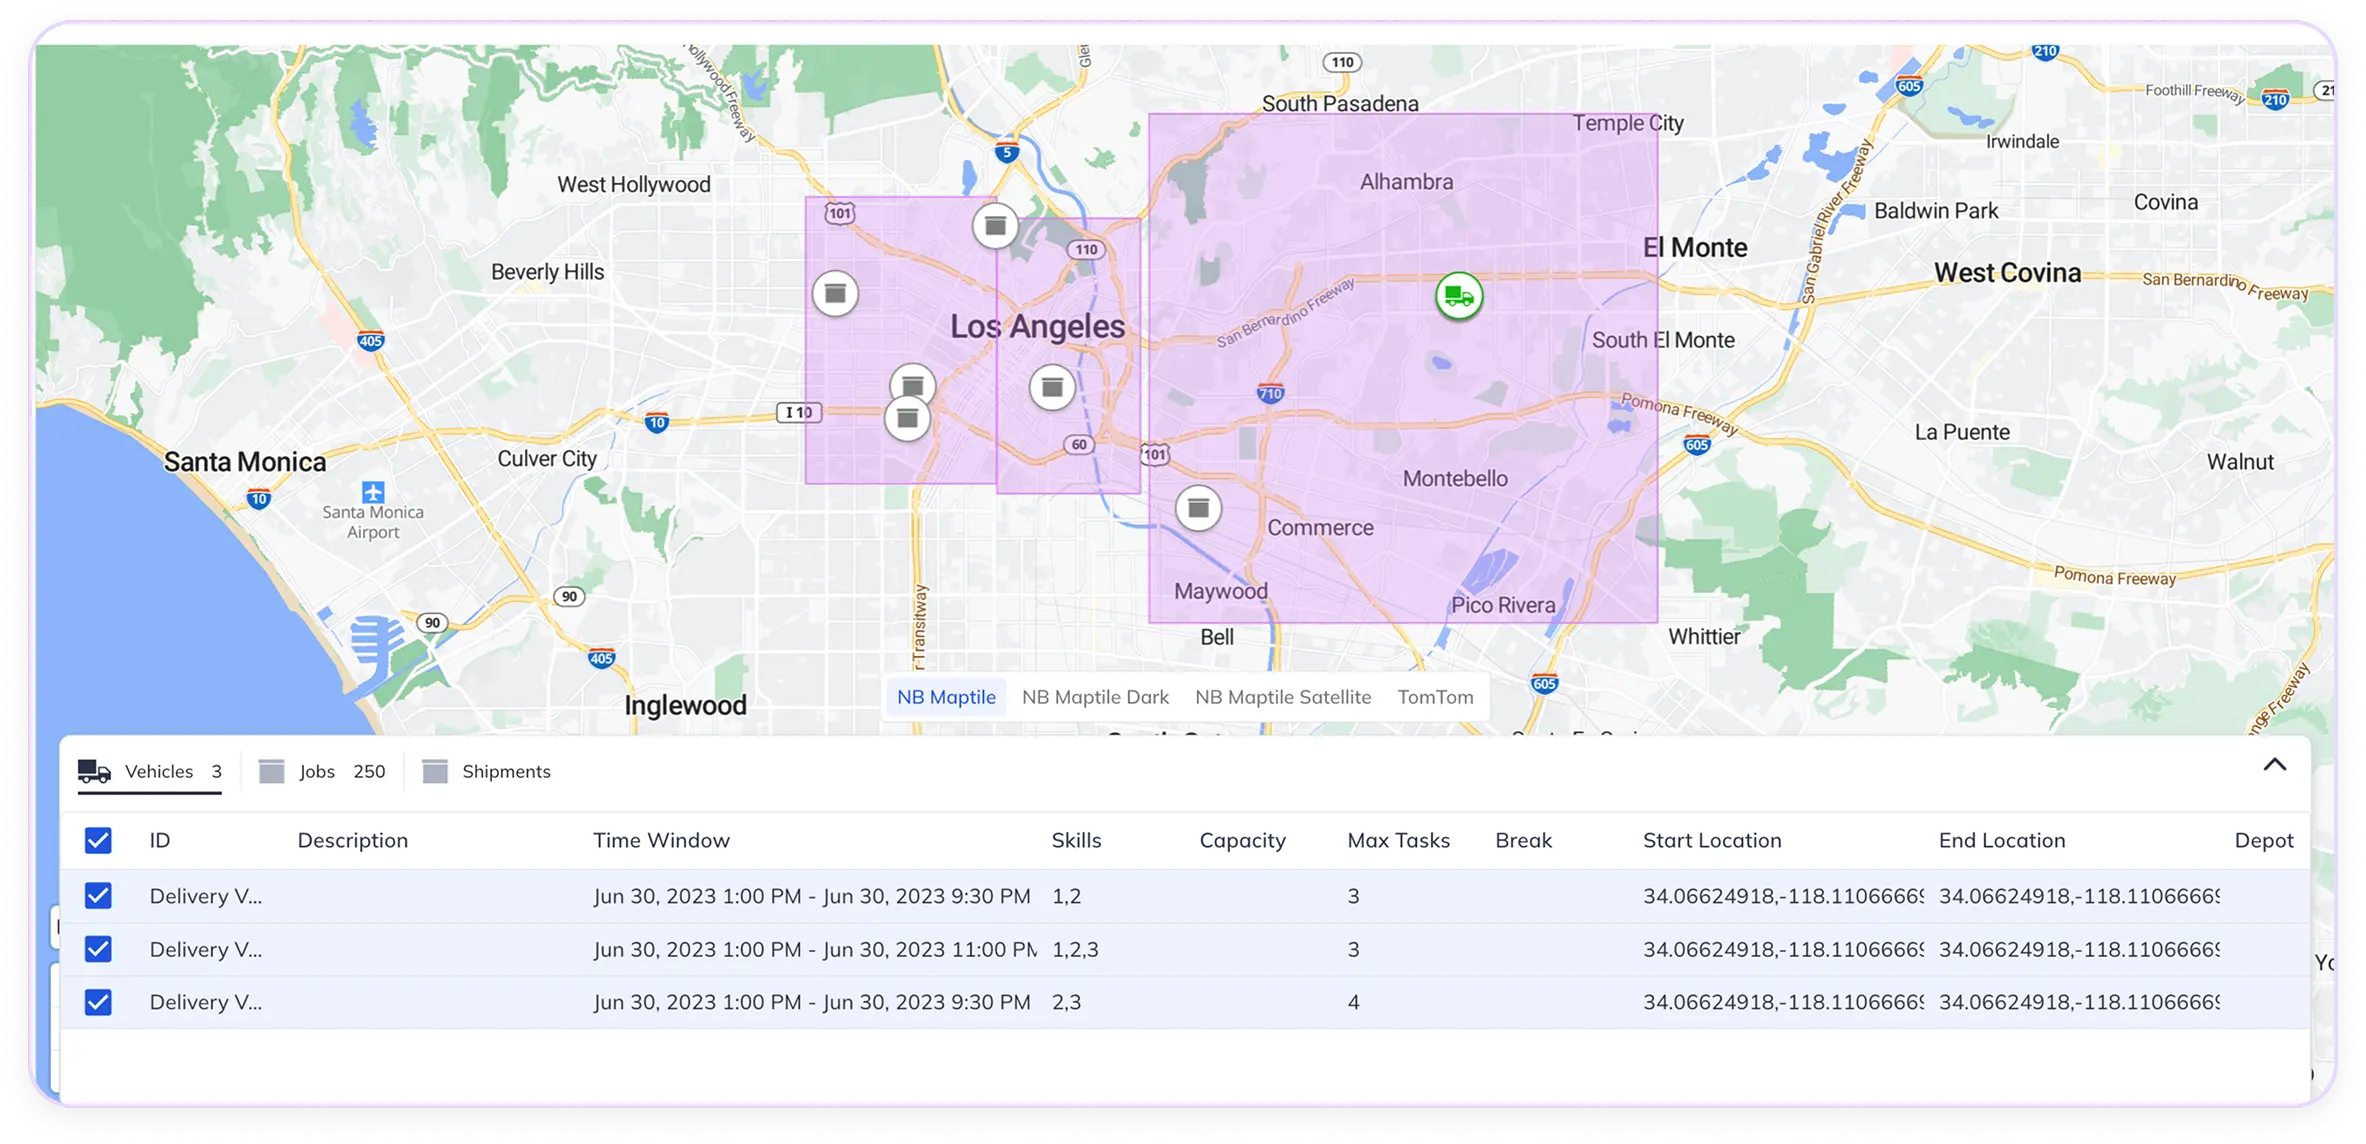Toggle the select-all checkbox in table header
This screenshot has width=2366, height=1144.
[98, 840]
